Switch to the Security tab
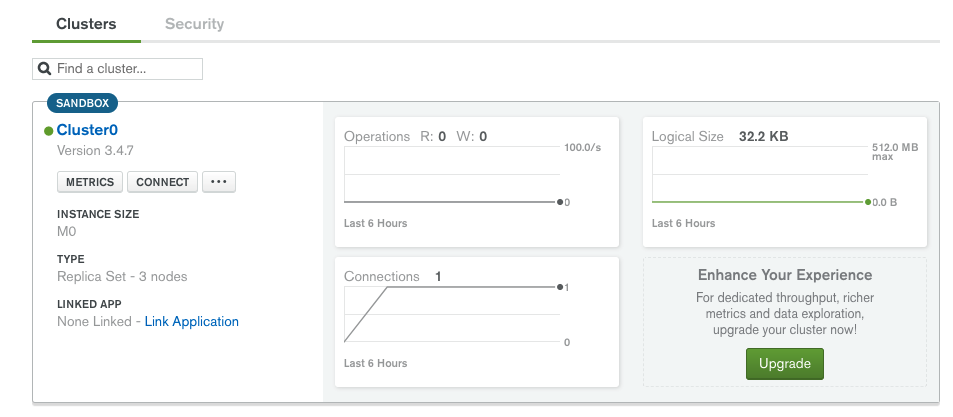The image size is (953, 417). coord(194,24)
